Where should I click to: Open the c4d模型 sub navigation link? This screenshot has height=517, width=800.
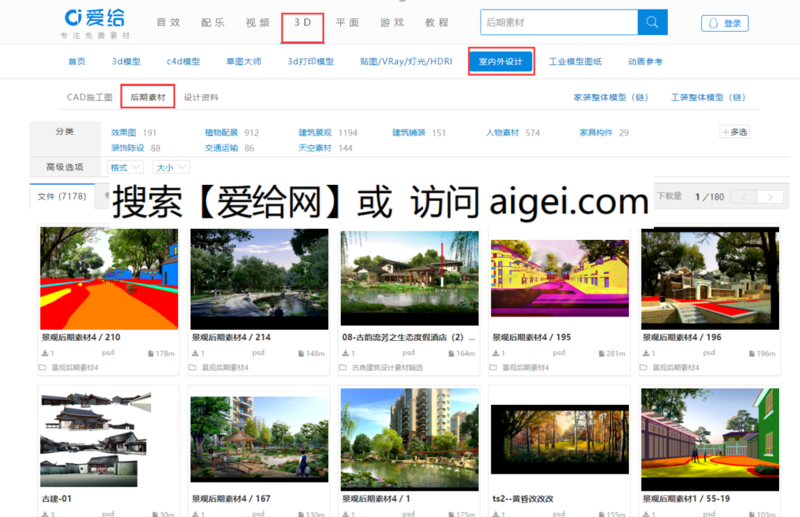[183, 61]
